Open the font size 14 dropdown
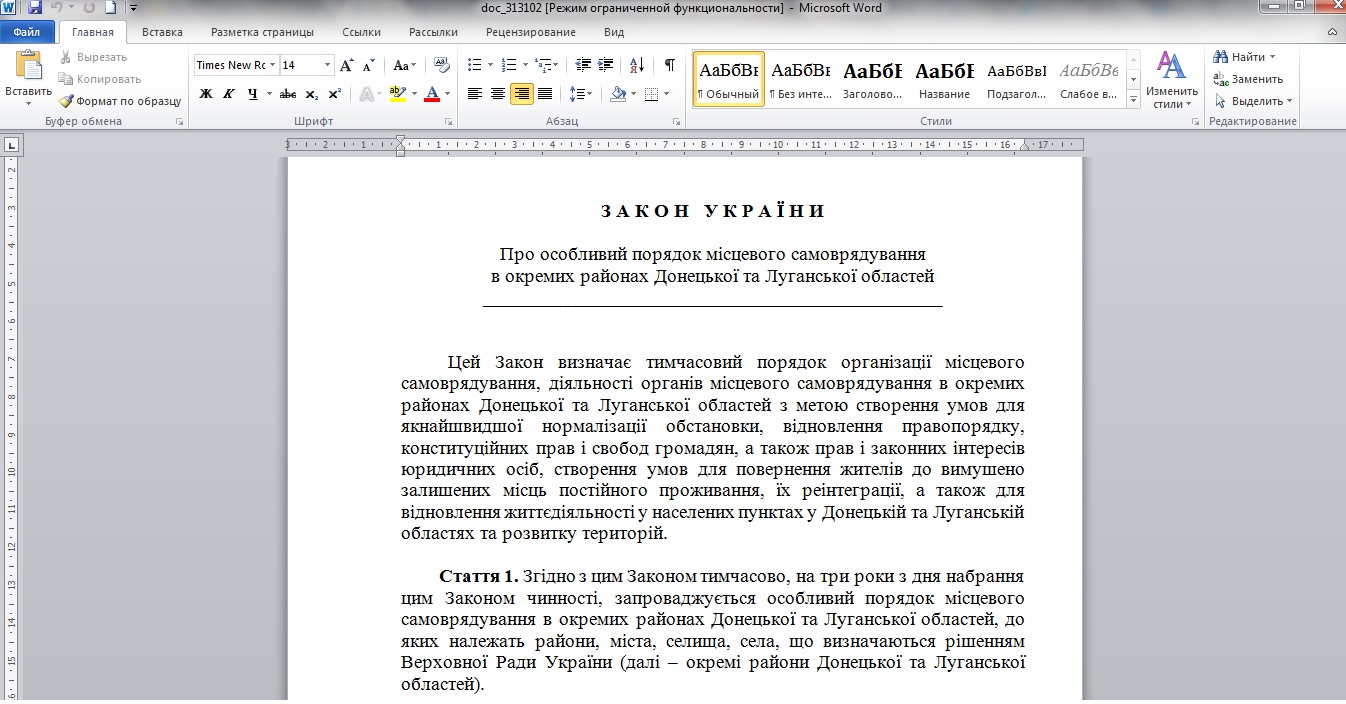This screenshot has width=1346, height=704. point(327,66)
